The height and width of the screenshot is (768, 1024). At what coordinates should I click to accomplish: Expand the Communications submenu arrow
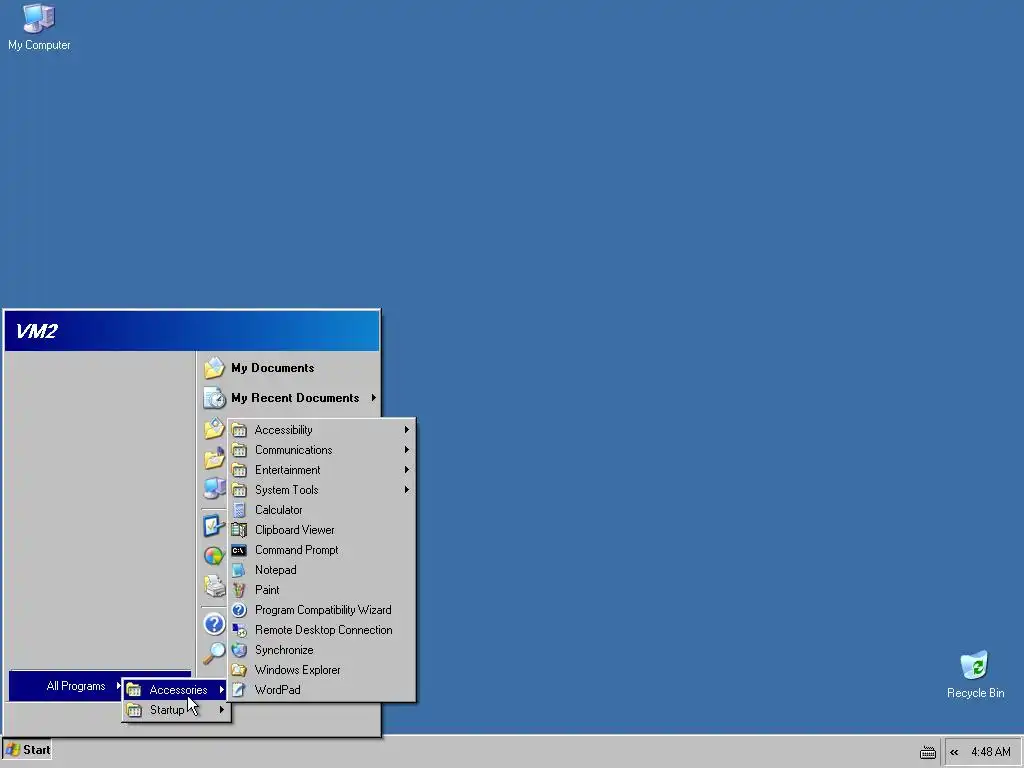coord(406,450)
